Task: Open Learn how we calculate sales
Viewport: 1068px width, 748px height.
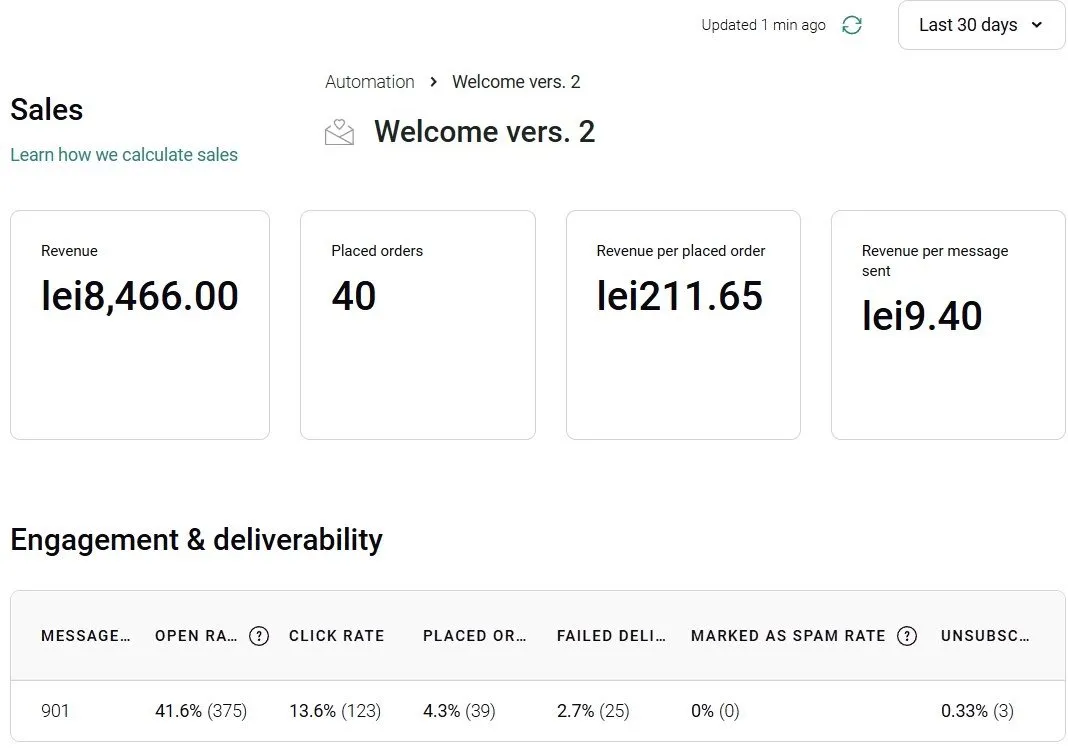Action: pyautogui.click(x=124, y=155)
